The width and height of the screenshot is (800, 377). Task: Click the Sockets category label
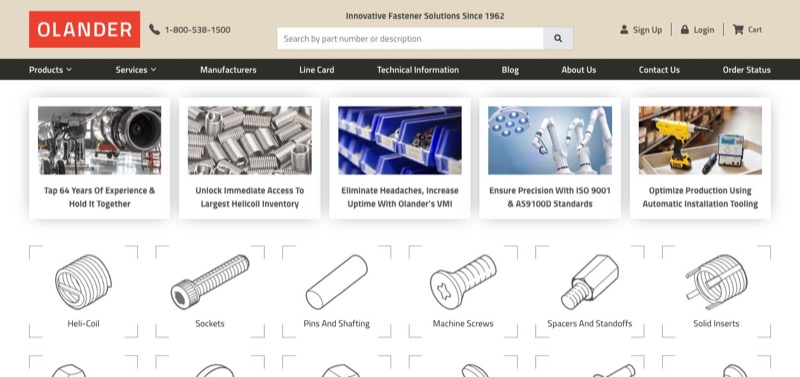pos(210,323)
